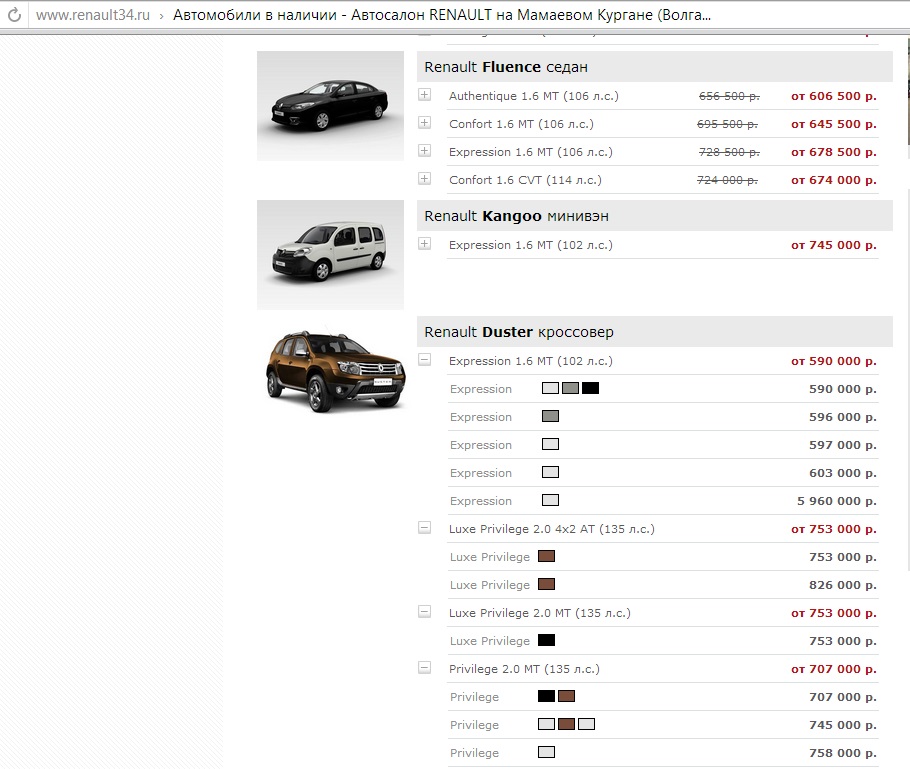Click Kangoo price от 745 000 р.
The height and width of the screenshot is (769, 910).
pyautogui.click(x=833, y=245)
